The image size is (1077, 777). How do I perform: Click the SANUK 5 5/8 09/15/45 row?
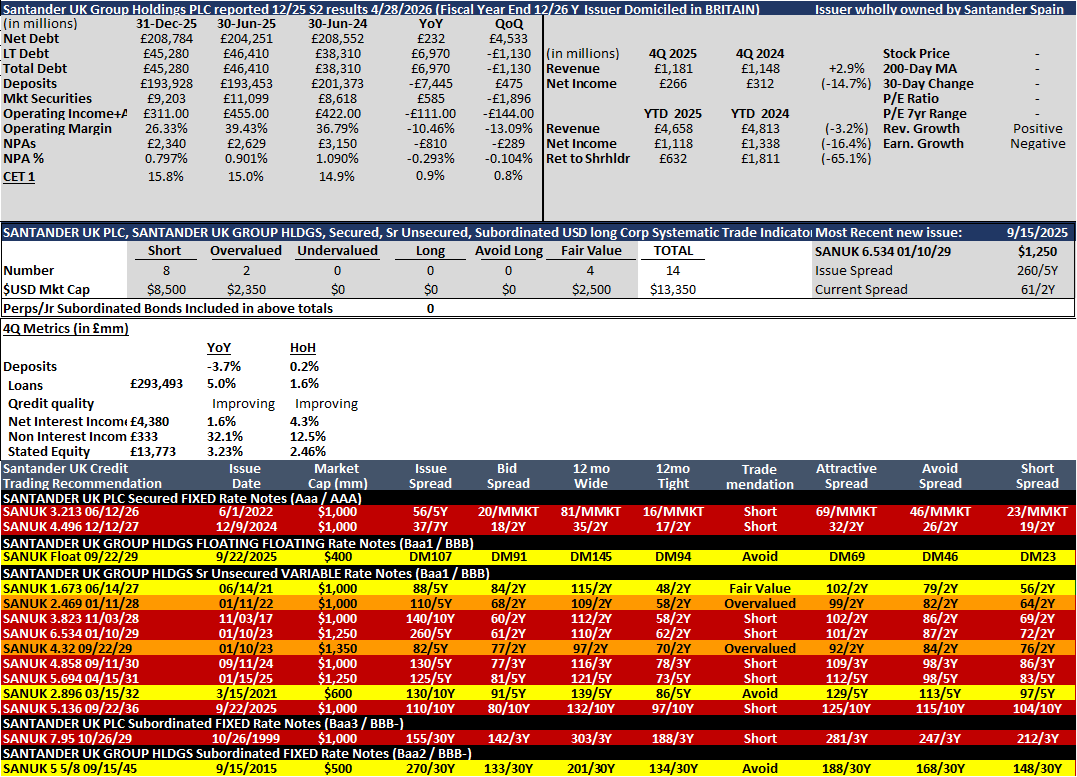click(x=538, y=769)
